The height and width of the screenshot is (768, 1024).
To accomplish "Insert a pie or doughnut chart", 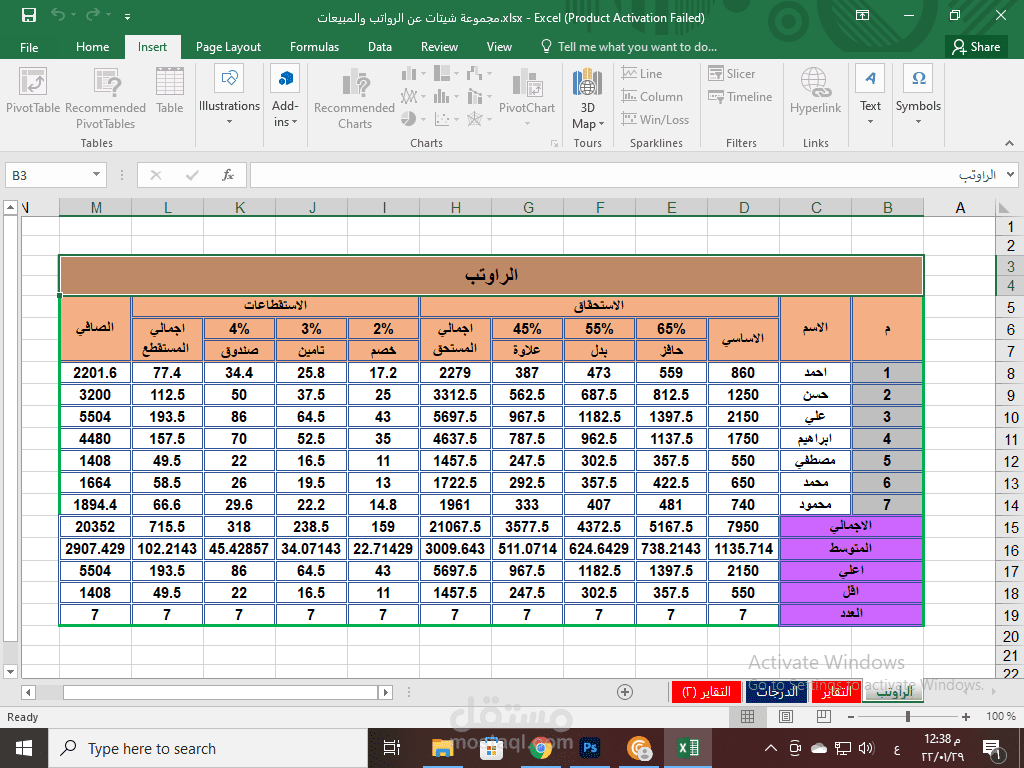I will [x=413, y=120].
